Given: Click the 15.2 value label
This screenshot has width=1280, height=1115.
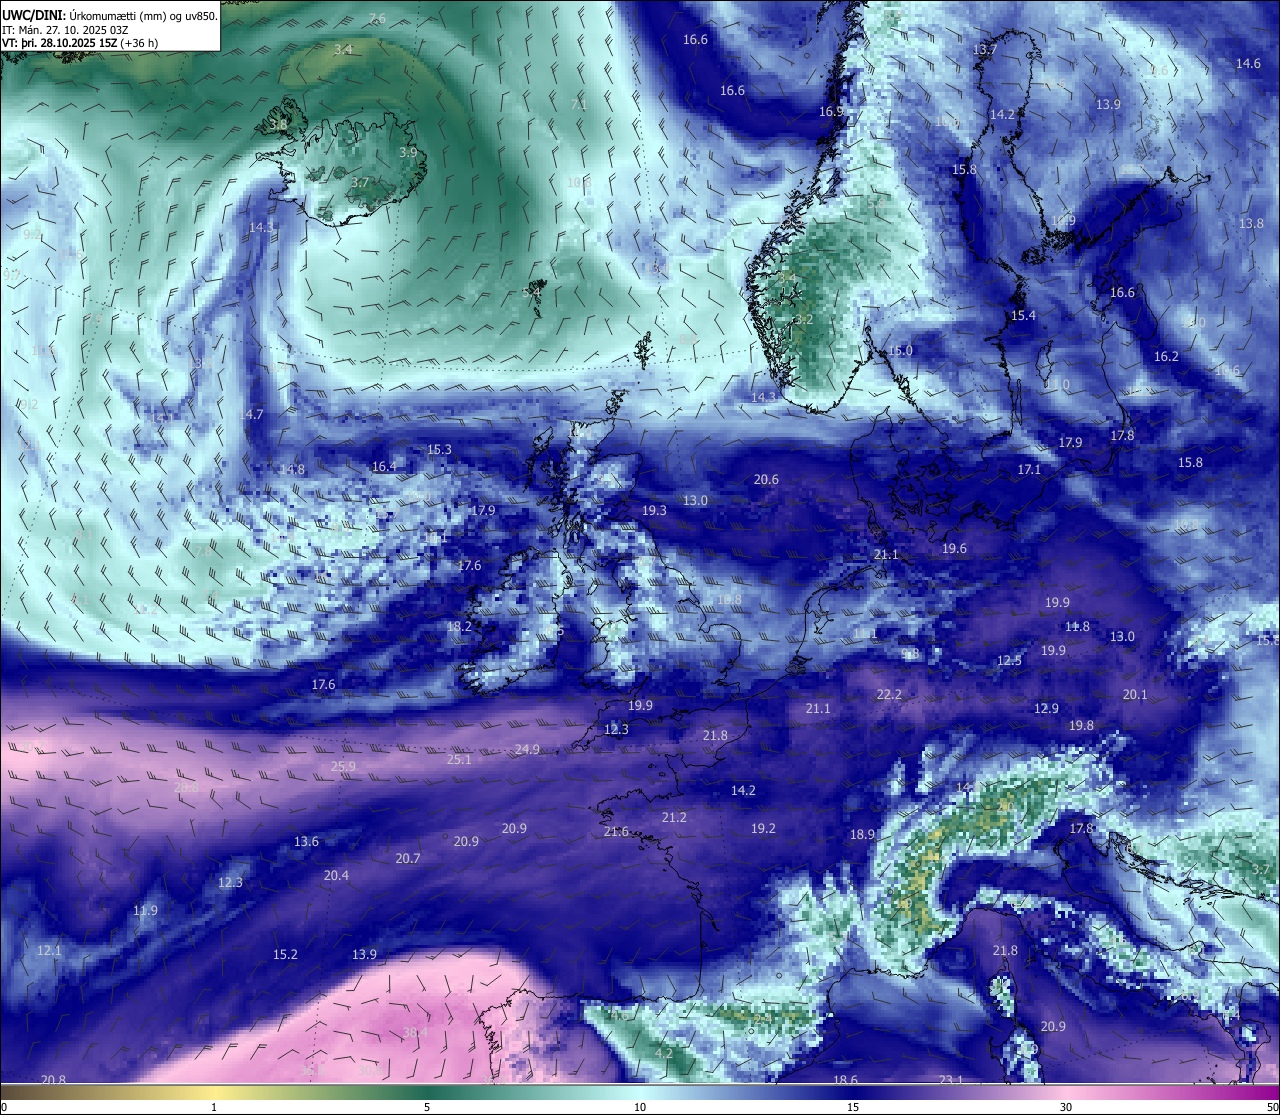Looking at the screenshot, I should click(x=285, y=955).
